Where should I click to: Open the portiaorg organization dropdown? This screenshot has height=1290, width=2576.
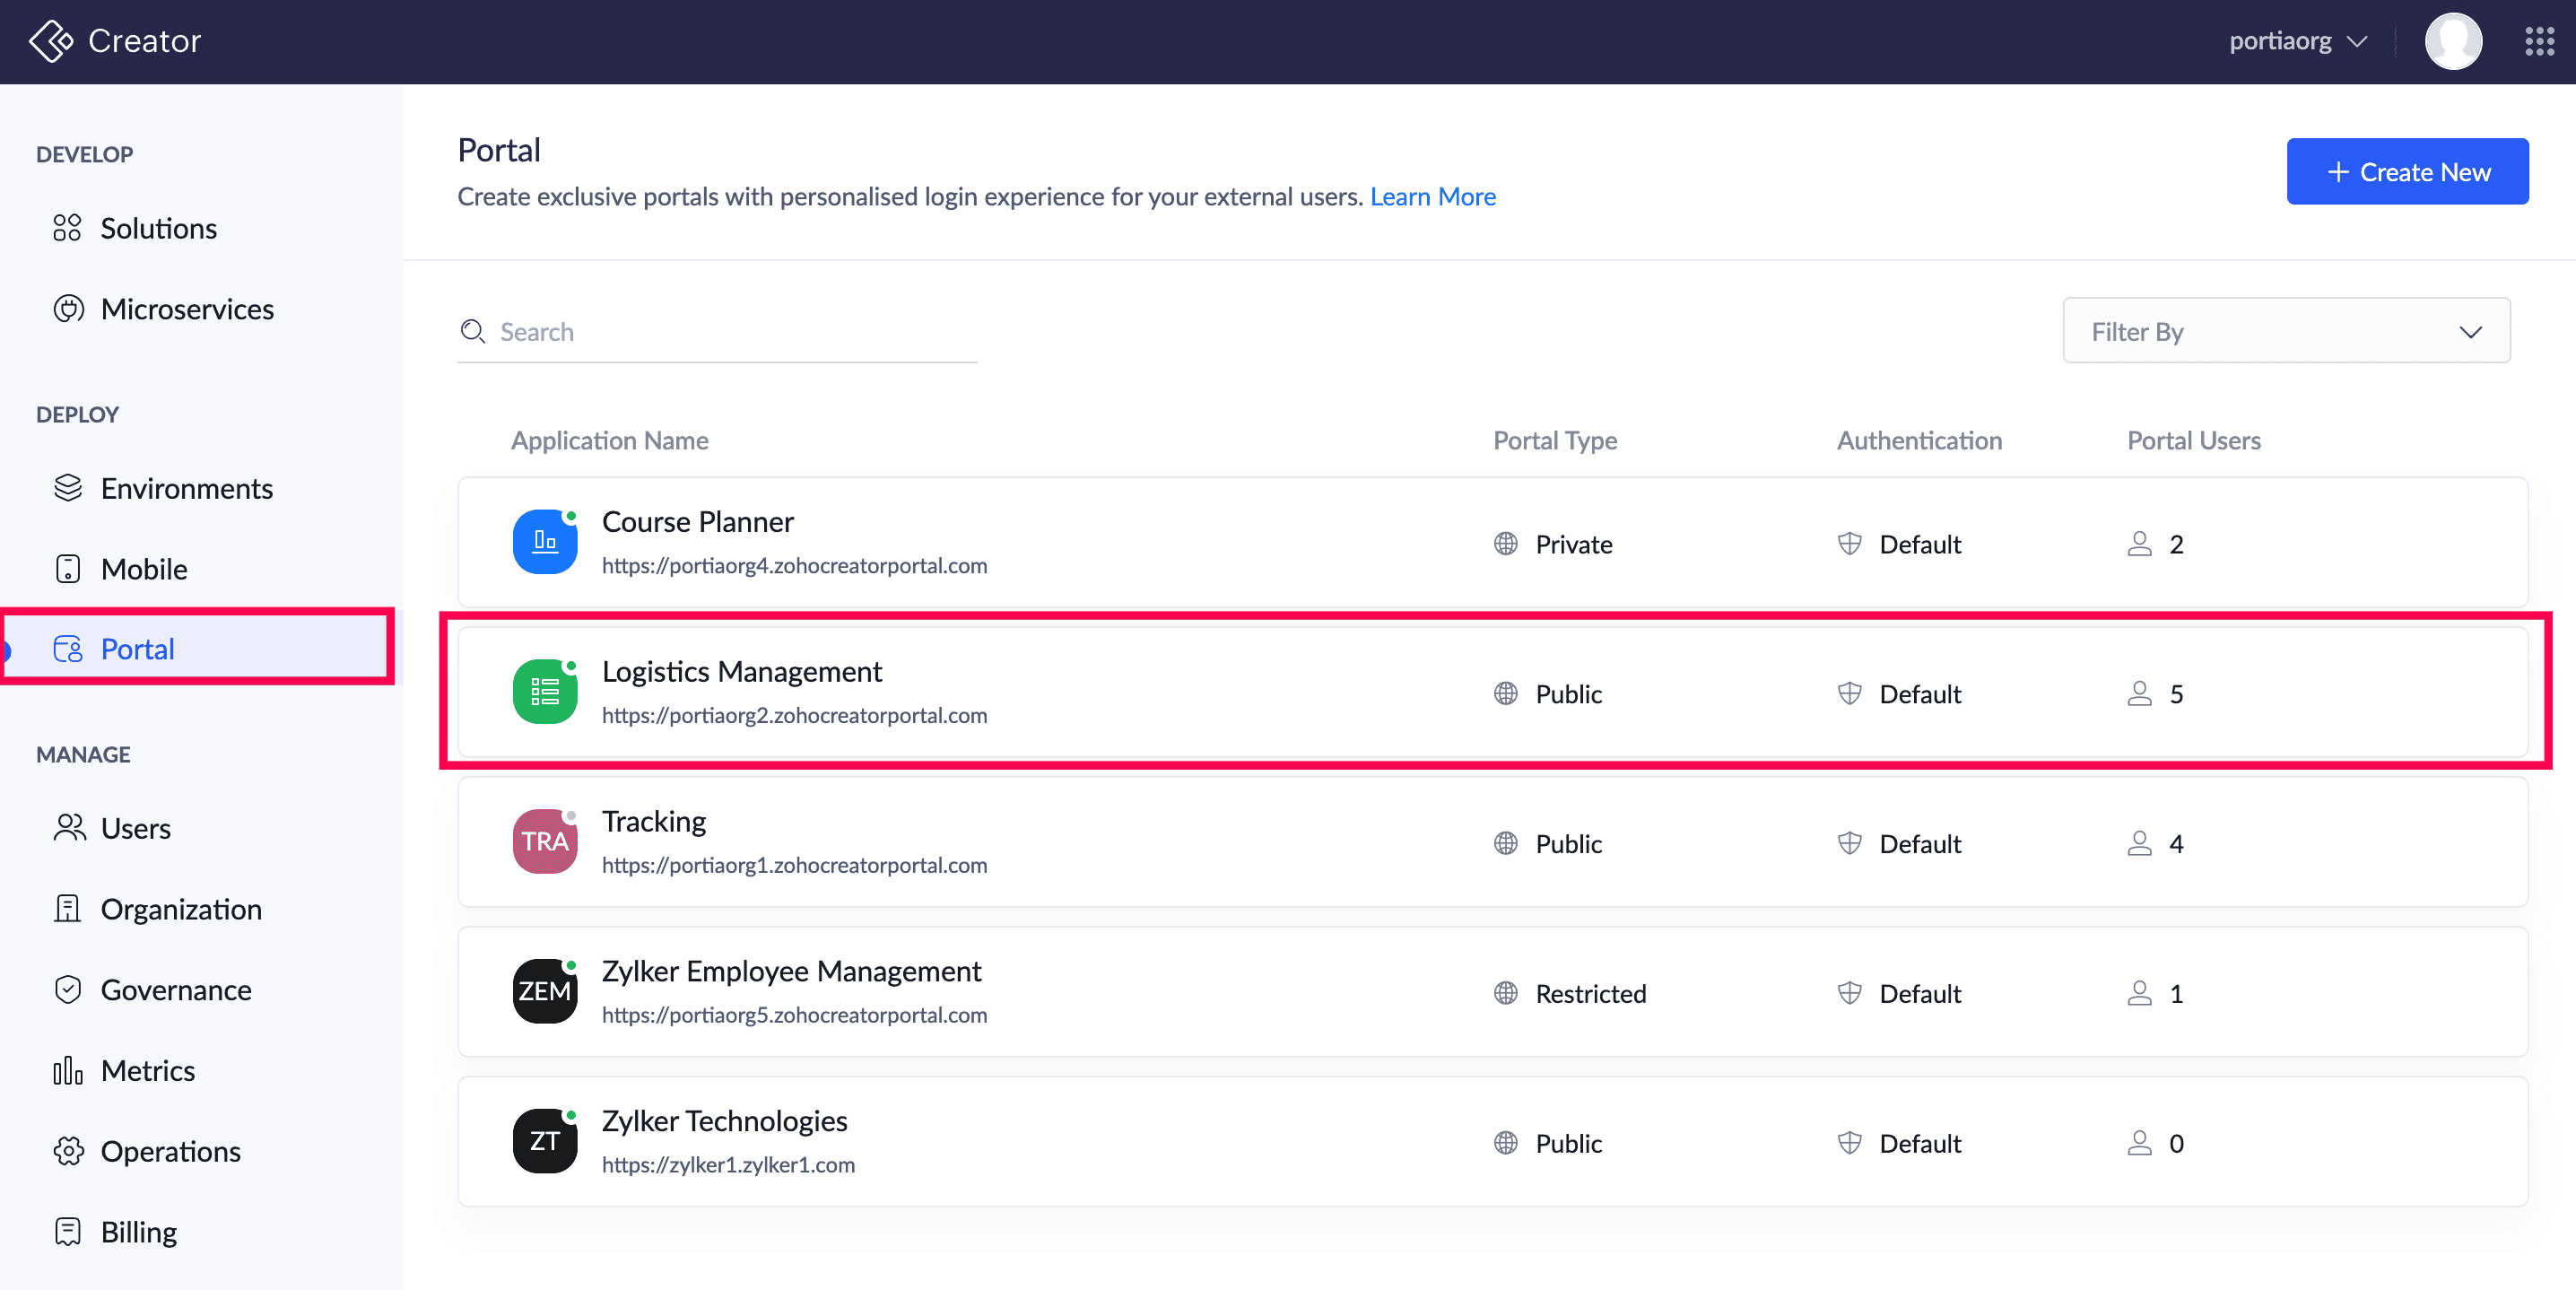click(2298, 41)
